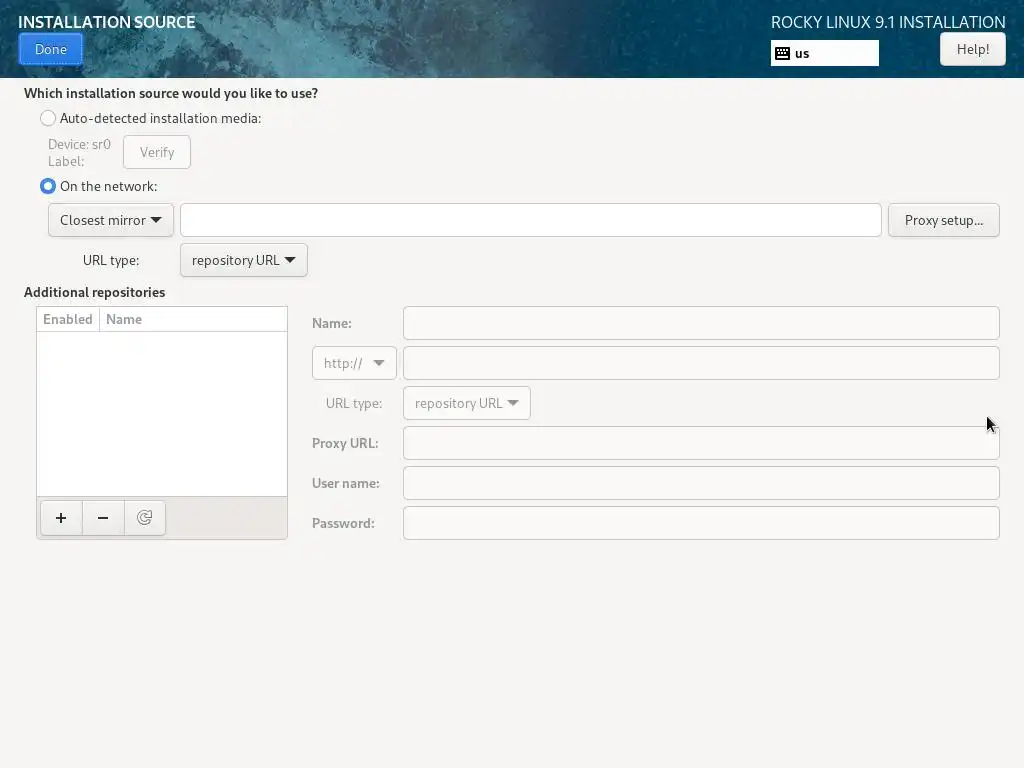Image resolution: width=1024 pixels, height=768 pixels.
Task: Click the User name input field
Action: coord(701,483)
